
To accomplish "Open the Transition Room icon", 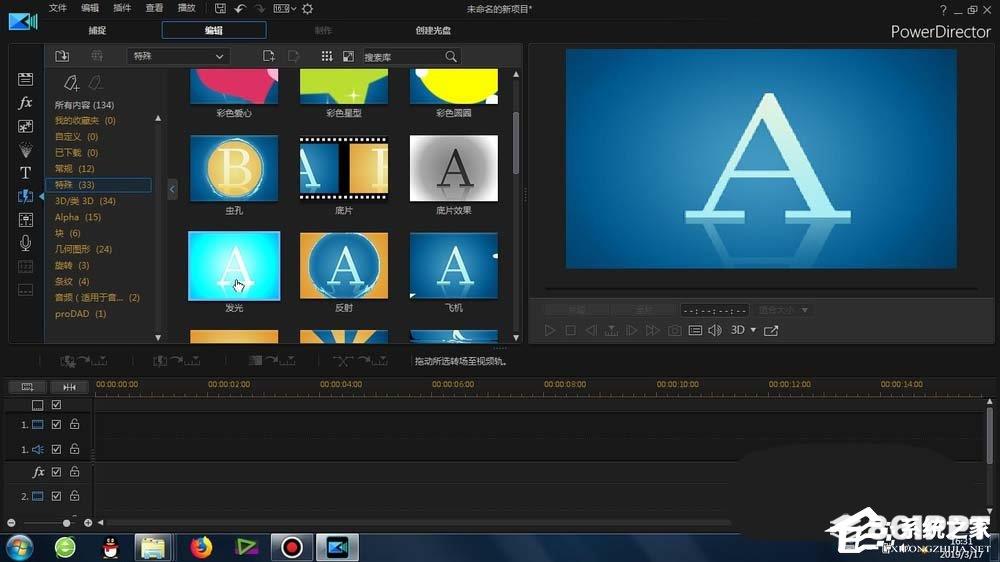I will click(x=26, y=196).
